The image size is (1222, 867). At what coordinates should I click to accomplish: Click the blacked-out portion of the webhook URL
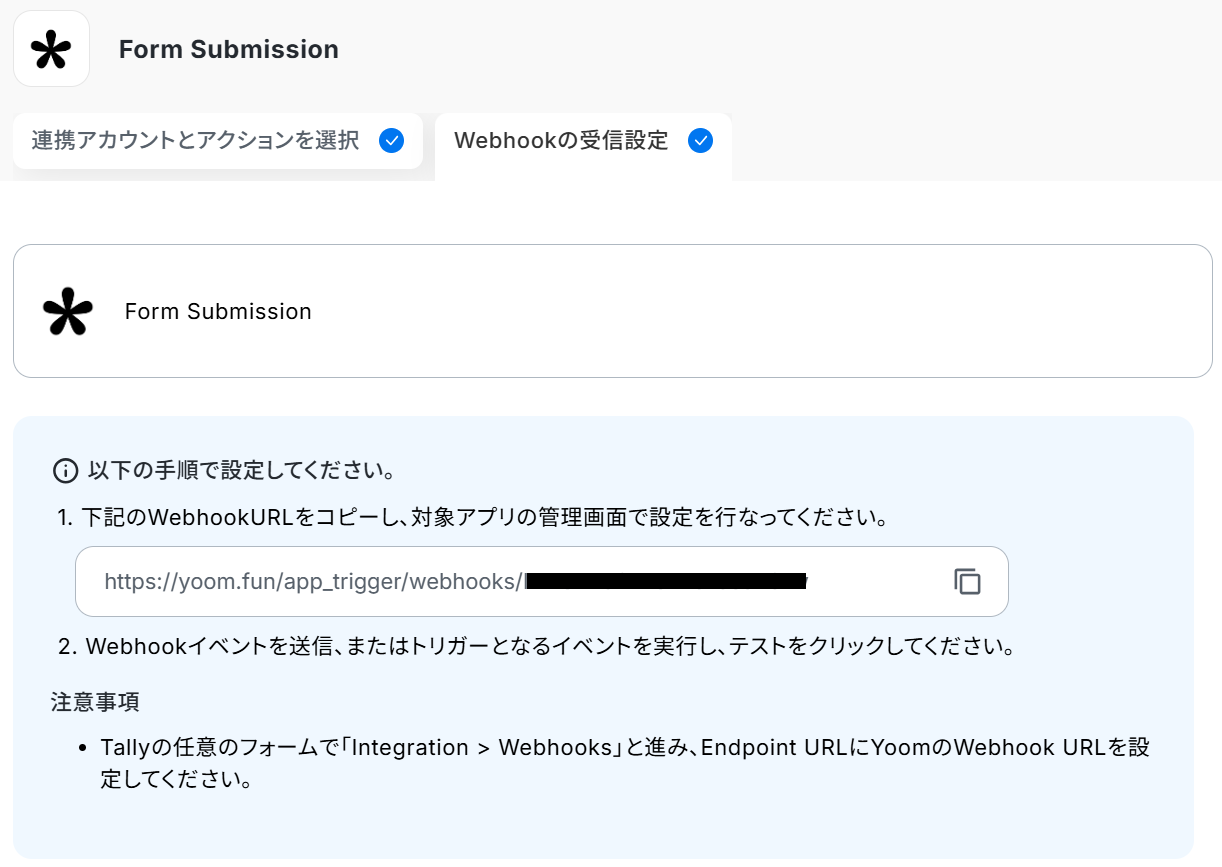(x=666, y=581)
